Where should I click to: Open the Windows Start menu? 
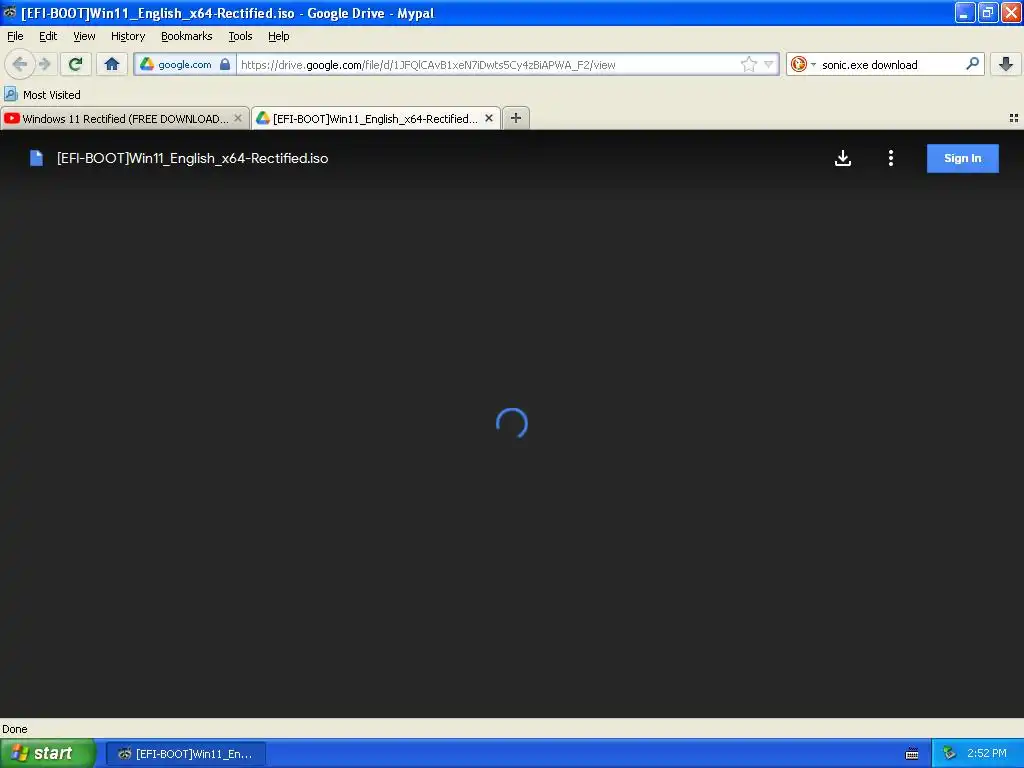[48, 754]
